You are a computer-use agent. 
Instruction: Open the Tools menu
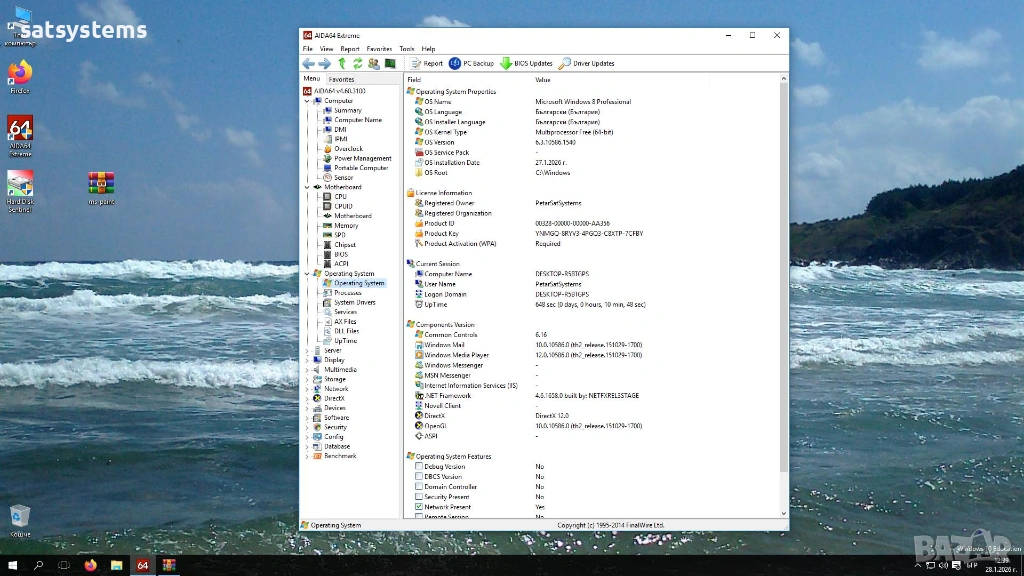point(406,48)
